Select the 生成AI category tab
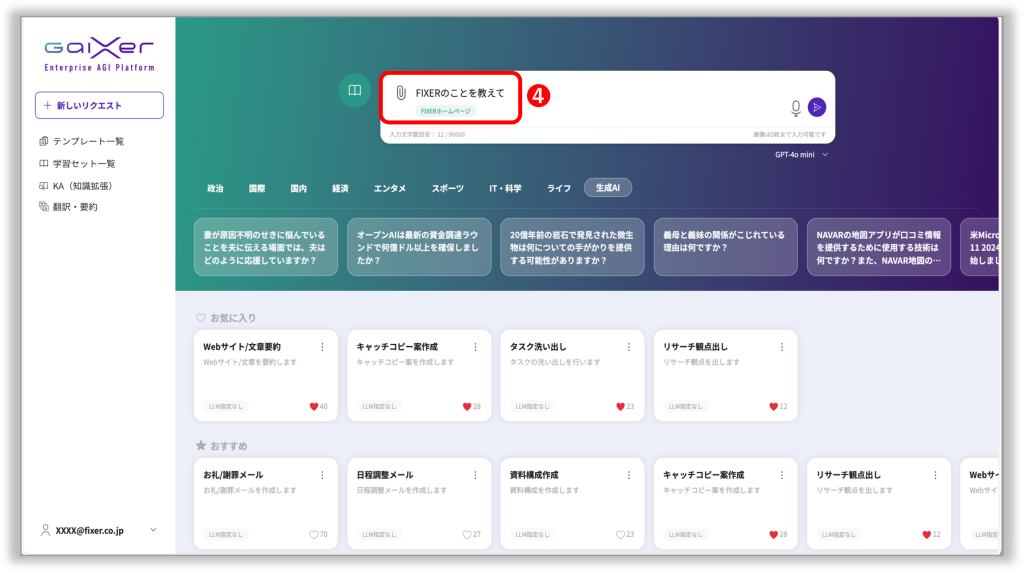Image resolution: width=1024 pixels, height=572 pixels. [608, 188]
